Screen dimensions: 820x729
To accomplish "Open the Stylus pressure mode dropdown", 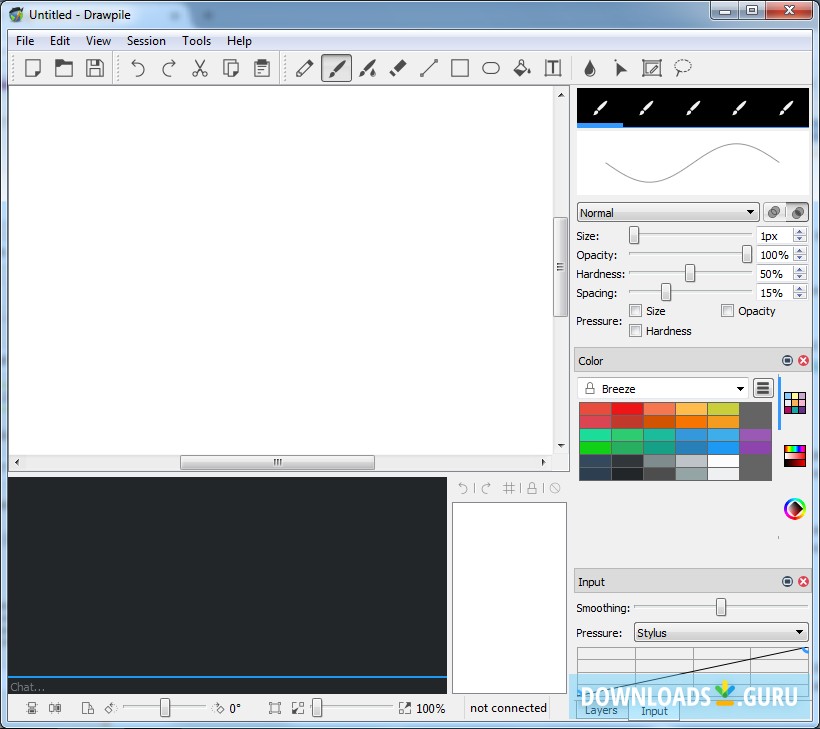I will pyautogui.click(x=720, y=632).
